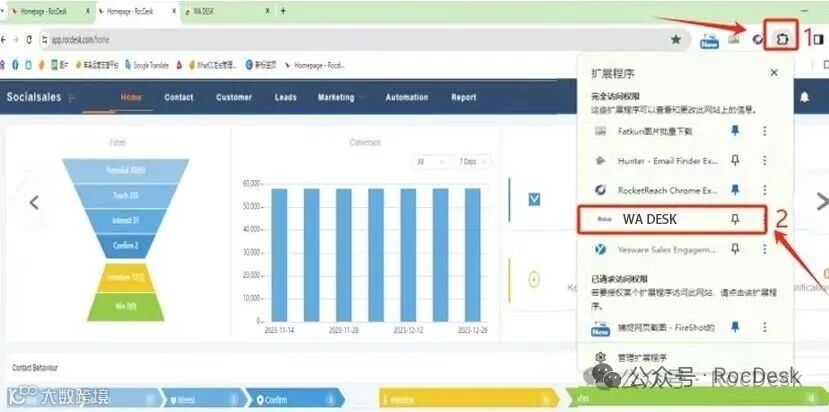829x412 pixels.
Task: Reload the current page
Action: pos(29,40)
